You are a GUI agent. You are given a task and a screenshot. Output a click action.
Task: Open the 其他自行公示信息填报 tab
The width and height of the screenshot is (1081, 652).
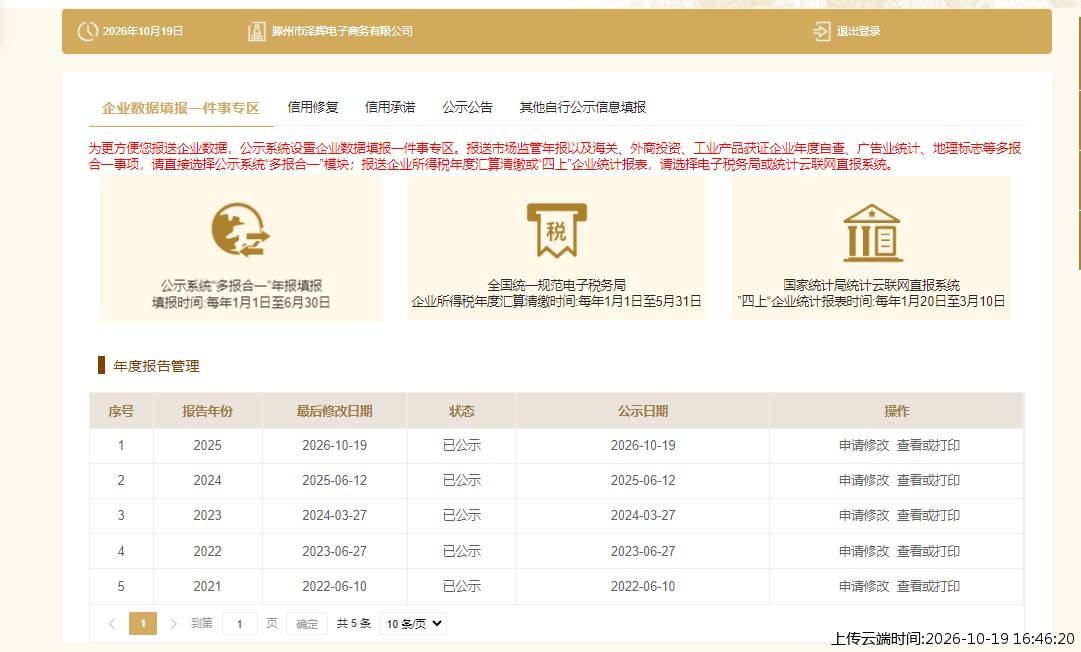[583, 107]
